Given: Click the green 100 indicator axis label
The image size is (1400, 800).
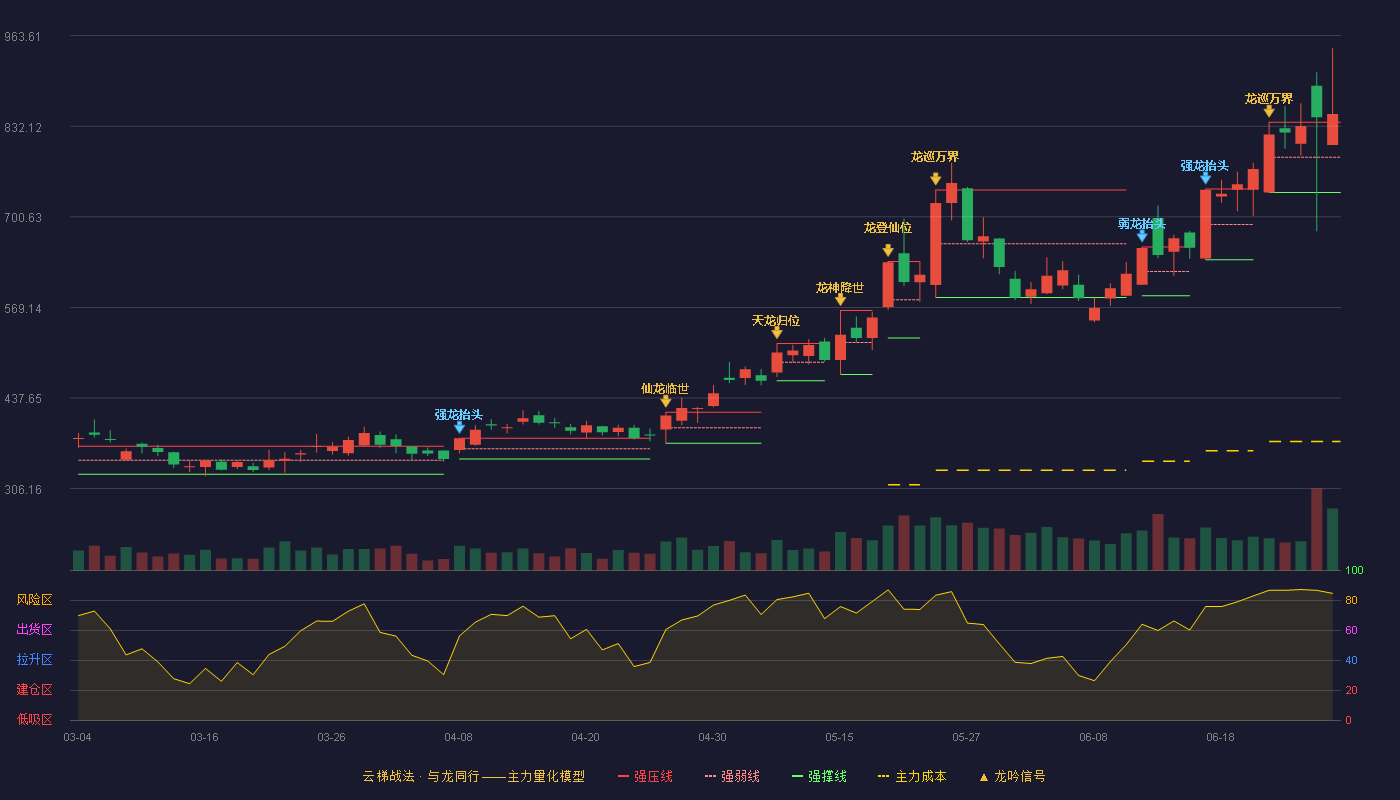Looking at the screenshot, I should click(x=1354, y=570).
